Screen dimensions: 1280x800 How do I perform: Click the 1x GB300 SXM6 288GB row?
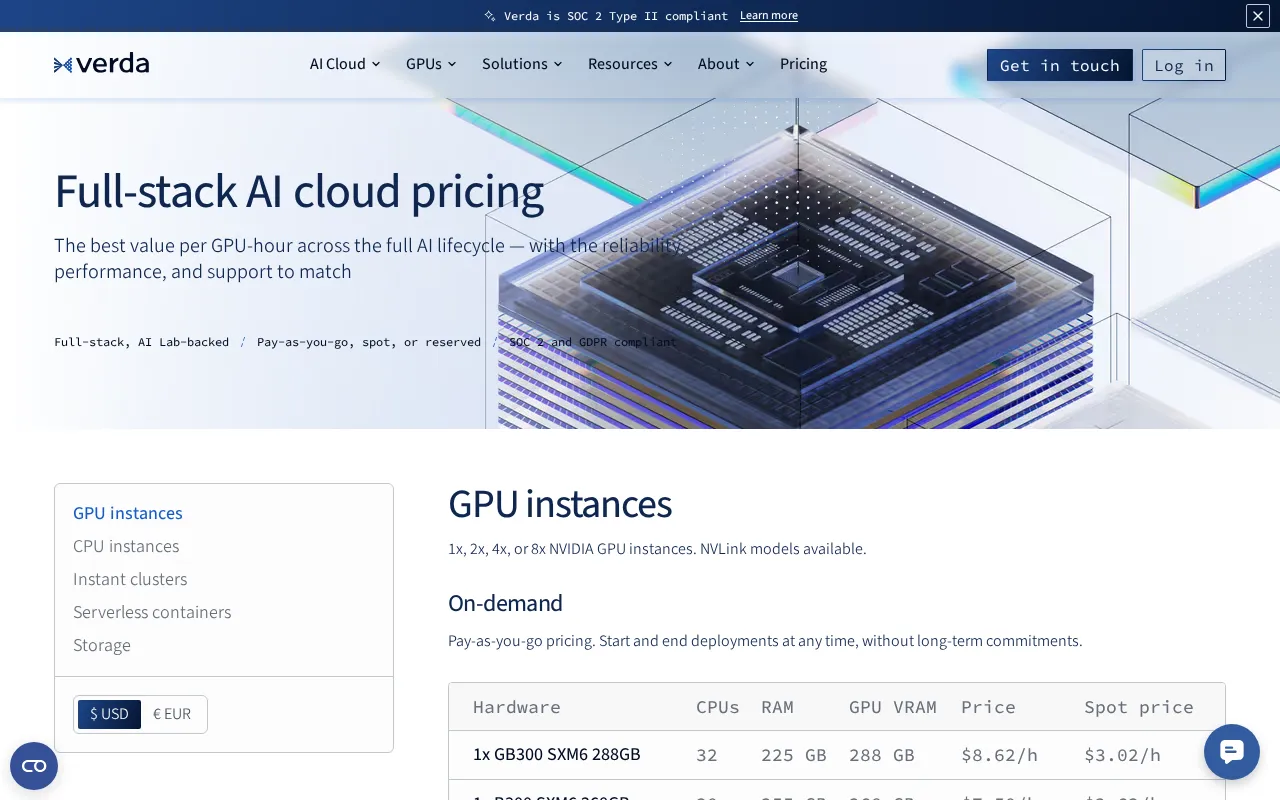tap(837, 755)
